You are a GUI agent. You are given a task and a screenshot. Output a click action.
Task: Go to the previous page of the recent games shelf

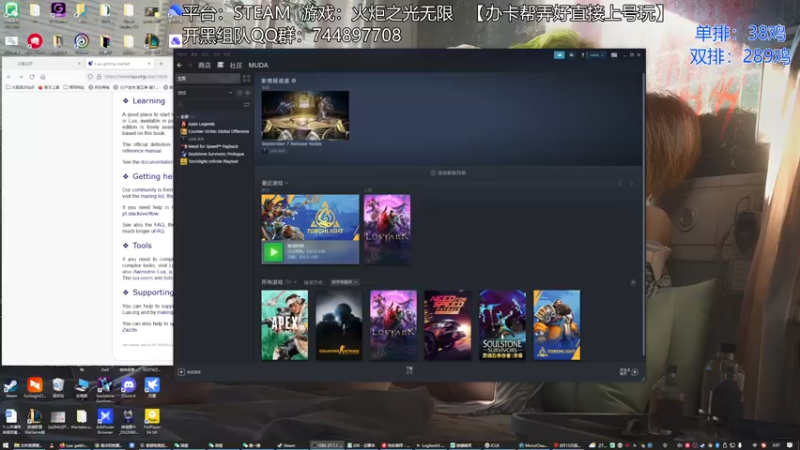[620, 184]
